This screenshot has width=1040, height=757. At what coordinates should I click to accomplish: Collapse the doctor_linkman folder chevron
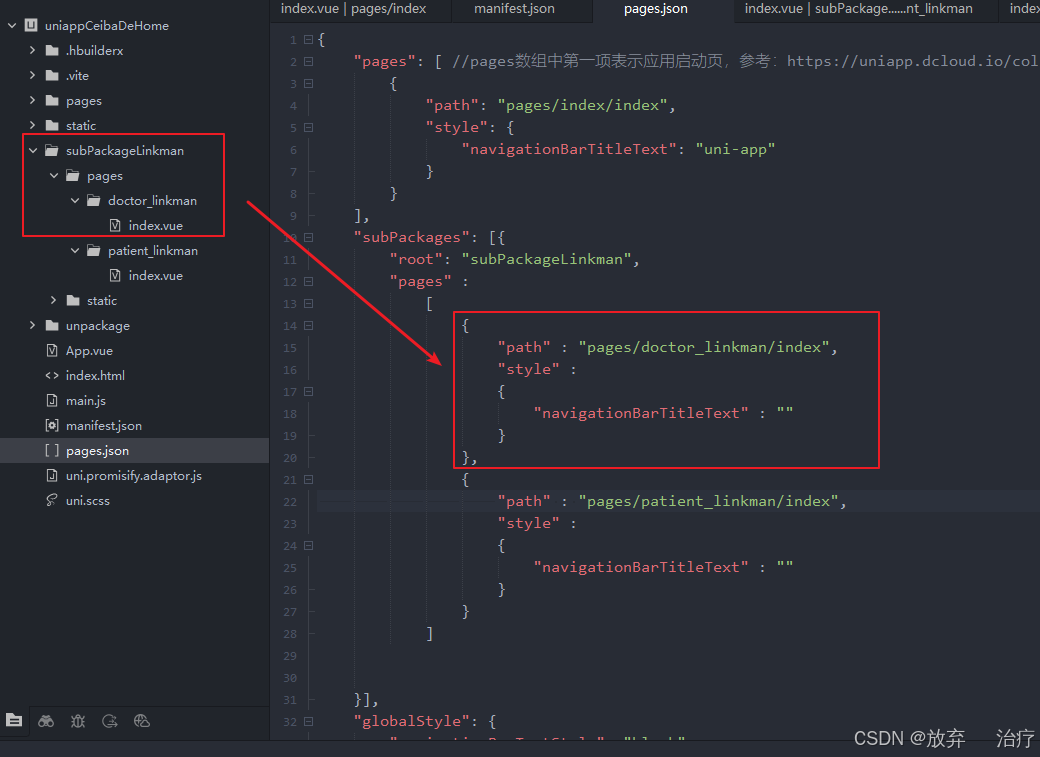75,200
